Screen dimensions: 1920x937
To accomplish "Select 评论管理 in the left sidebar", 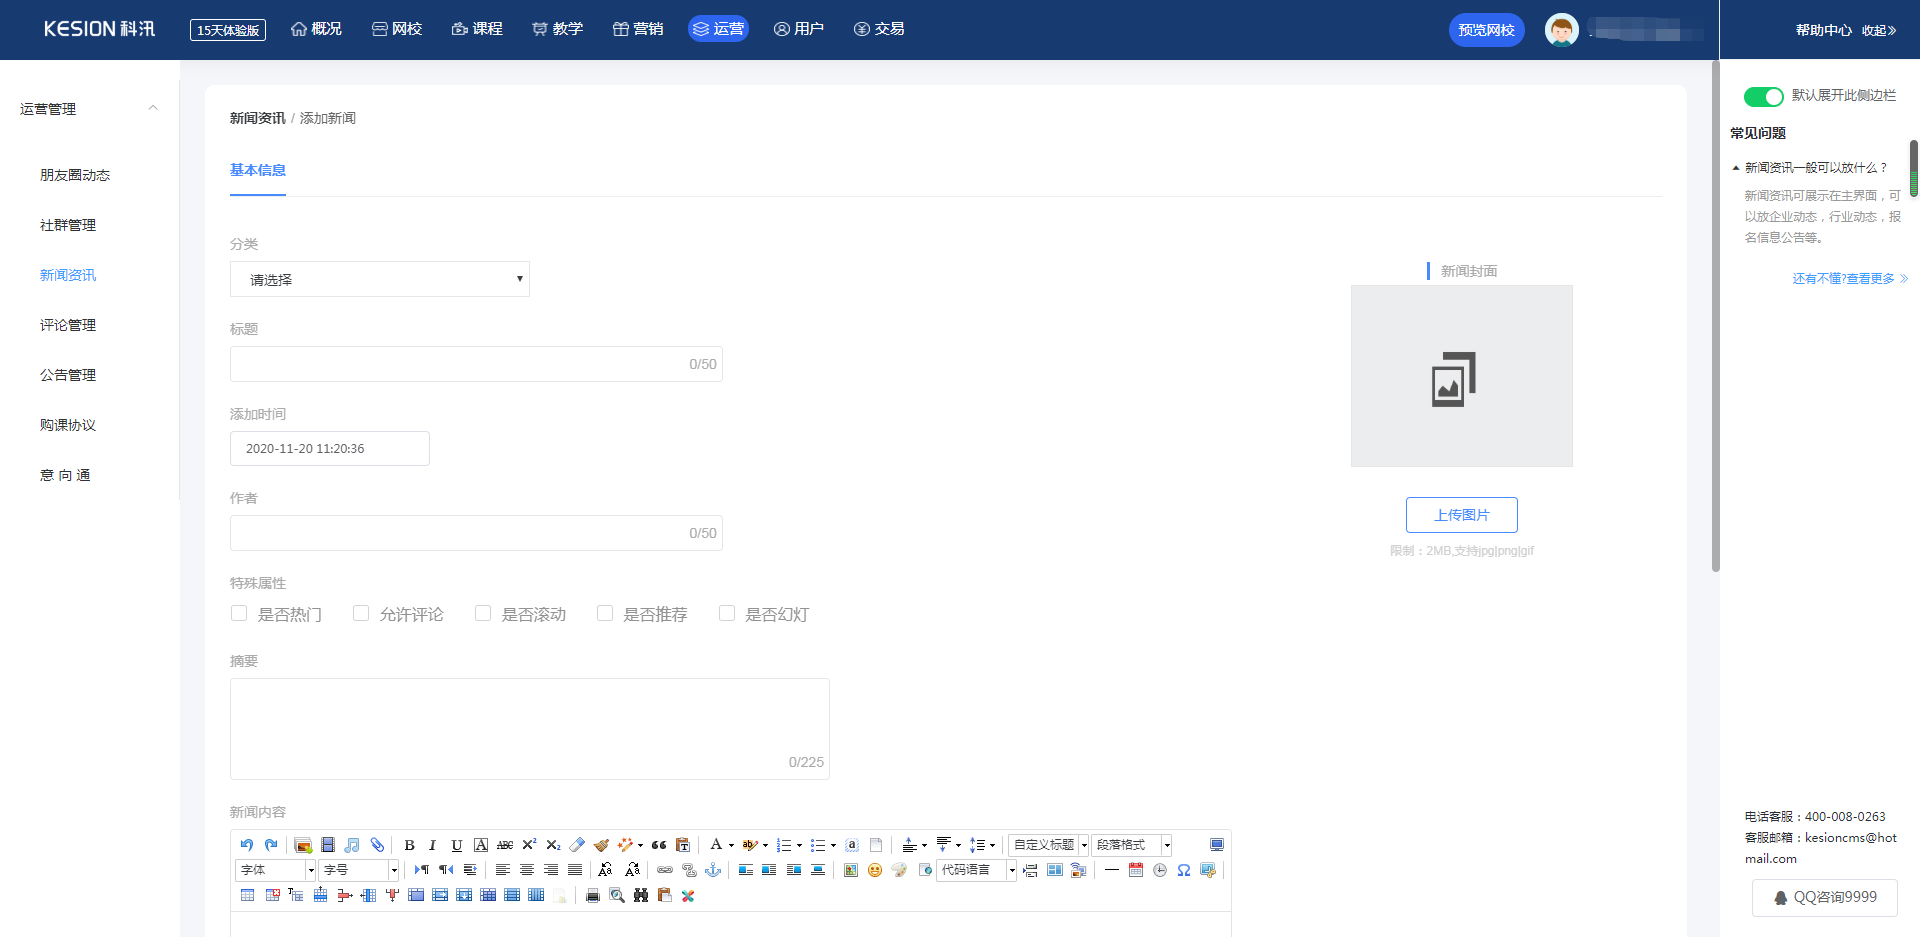I will pyautogui.click(x=68, y=325).
